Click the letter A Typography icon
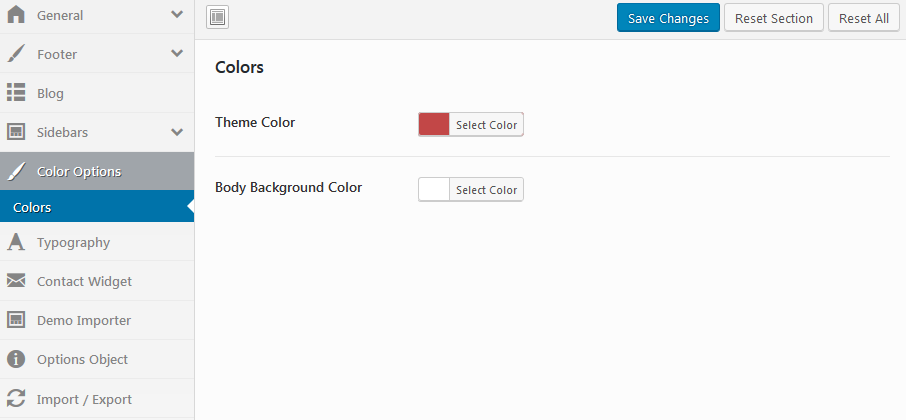 16,242
